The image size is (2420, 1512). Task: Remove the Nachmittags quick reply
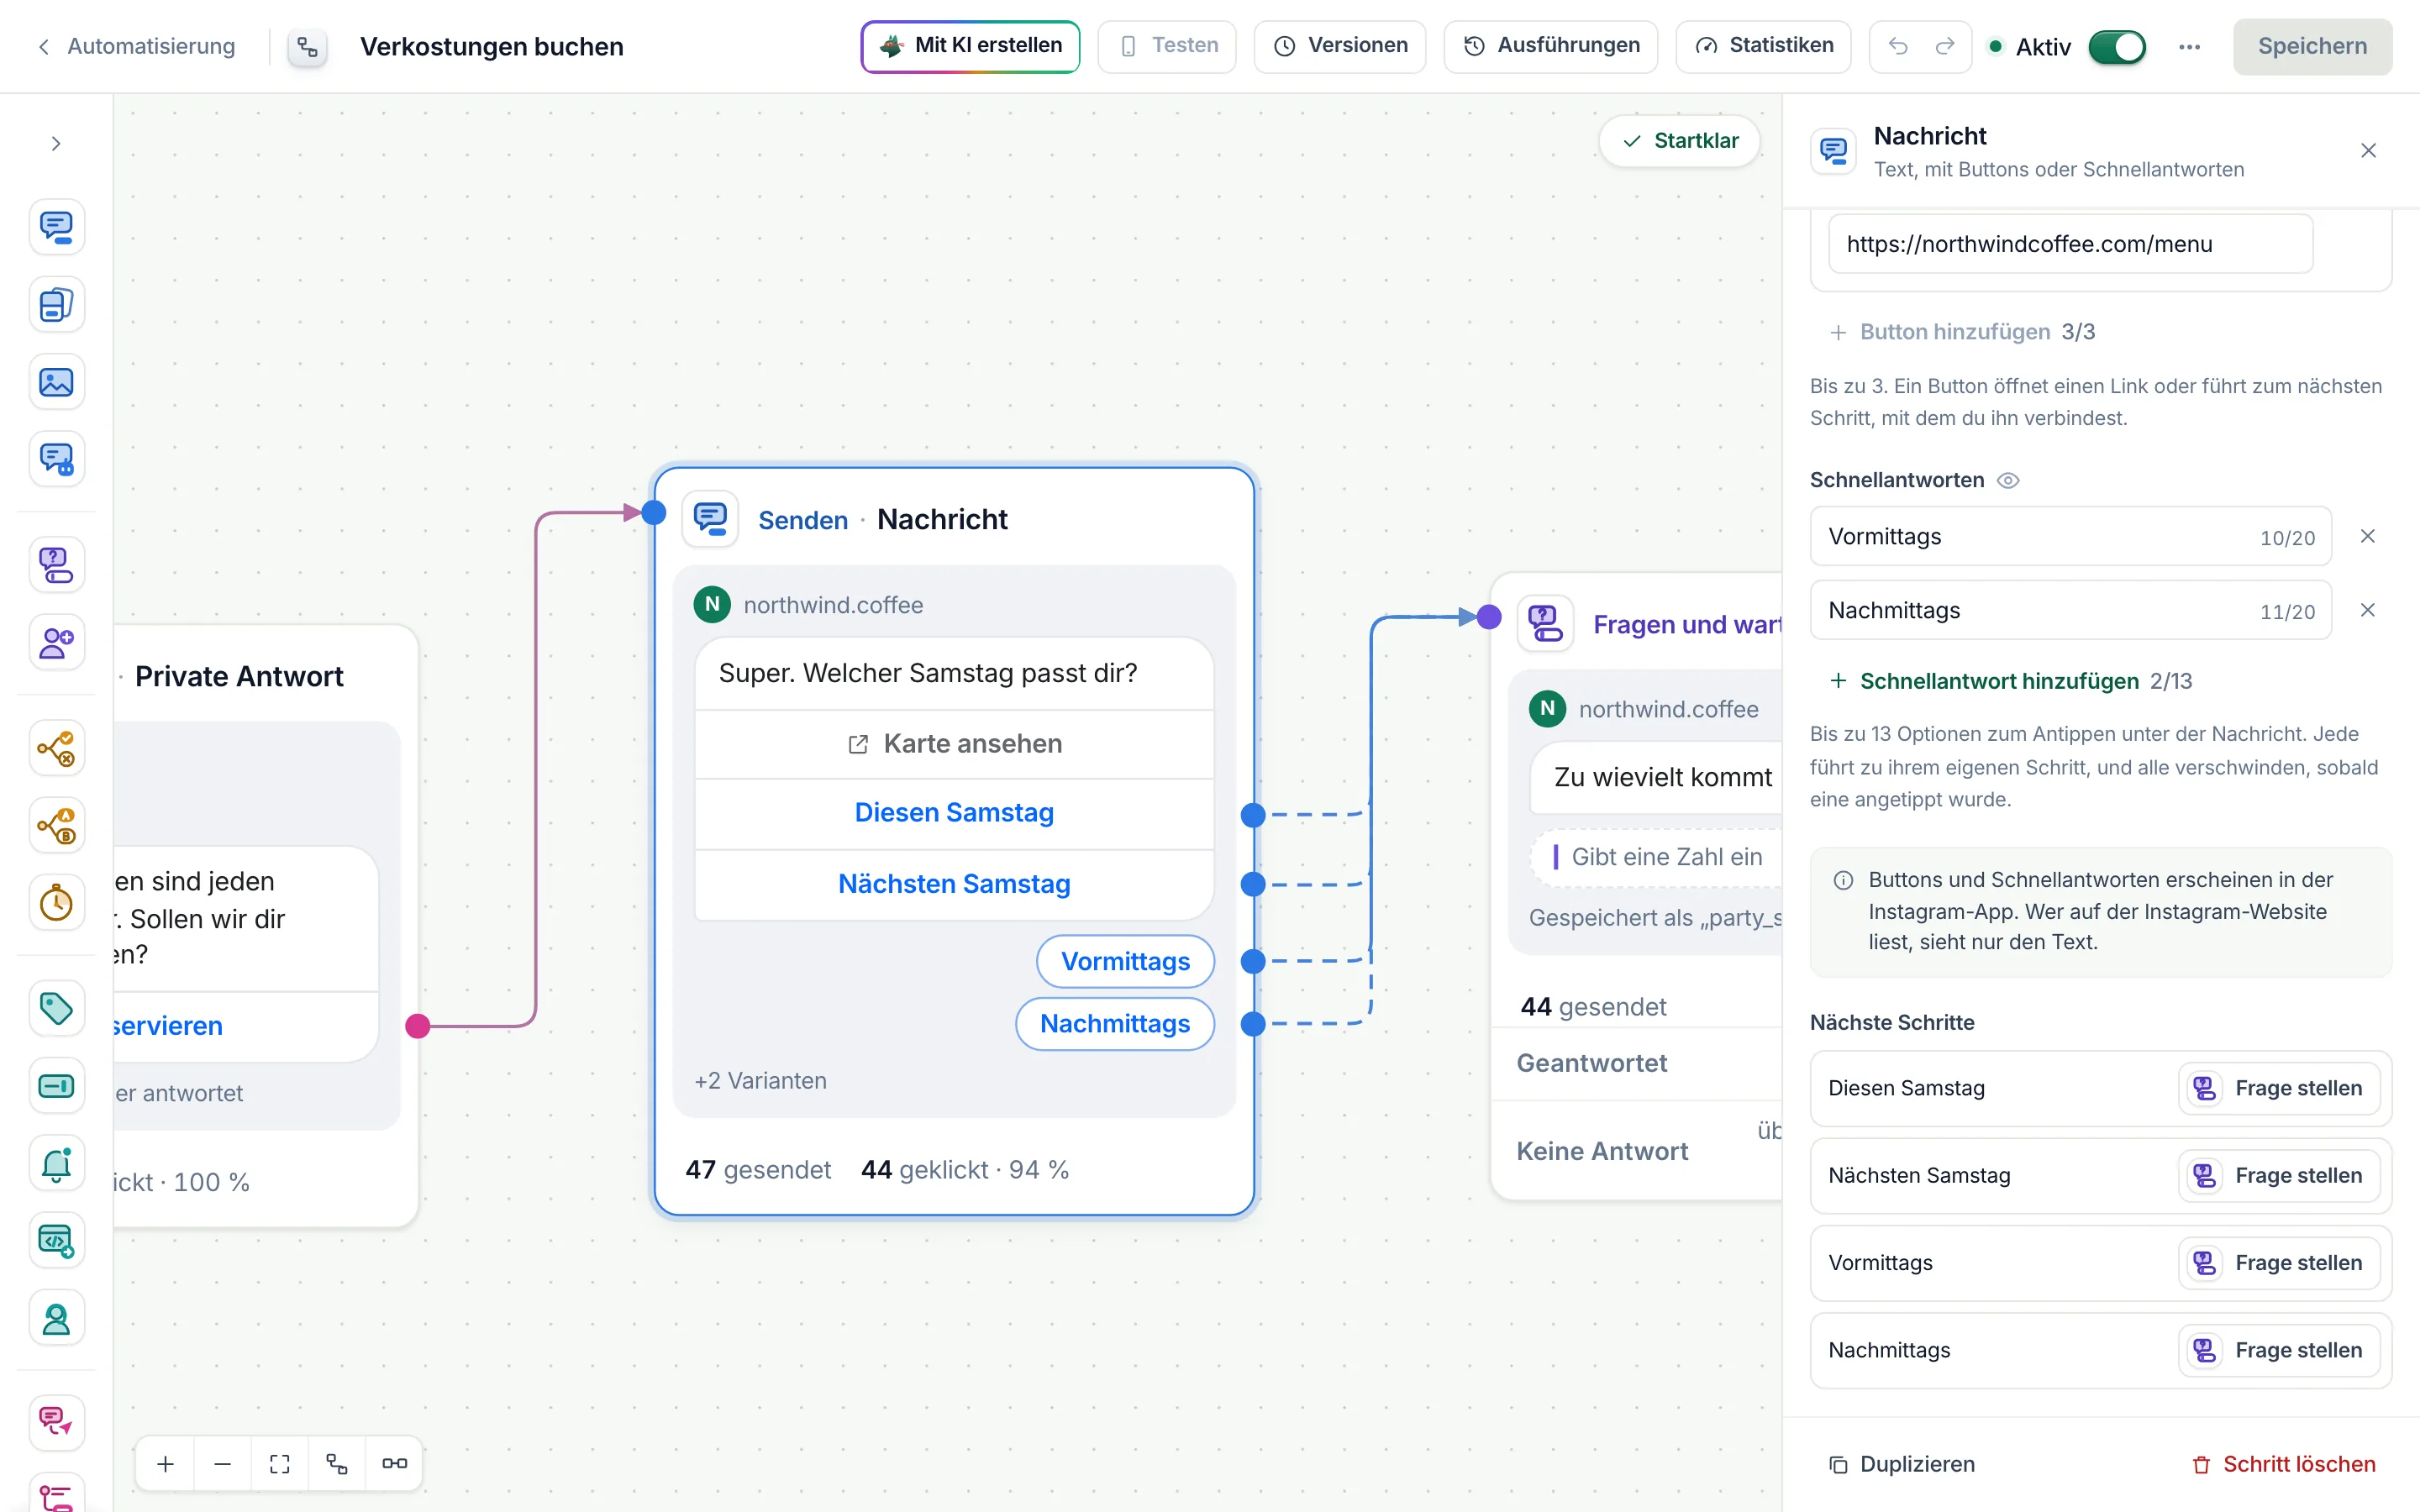2368,611
